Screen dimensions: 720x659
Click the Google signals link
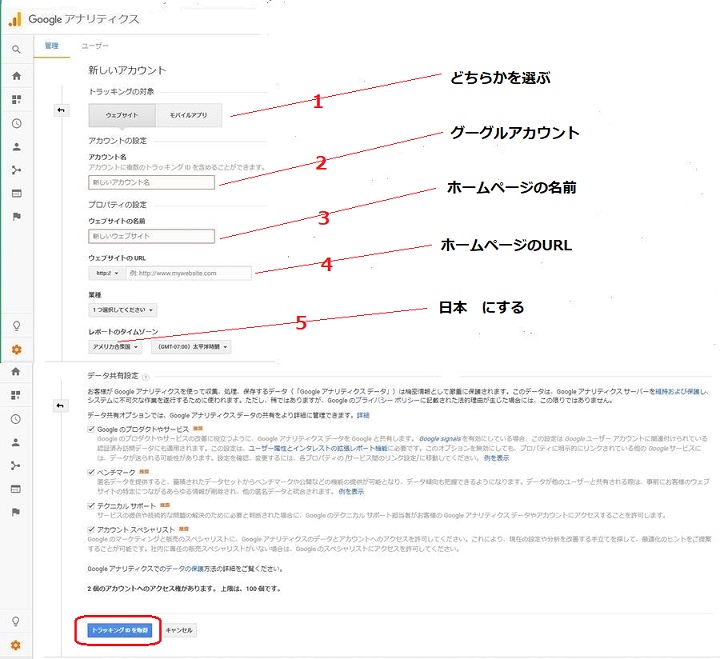pyautogui.click(x=440, y=439)
